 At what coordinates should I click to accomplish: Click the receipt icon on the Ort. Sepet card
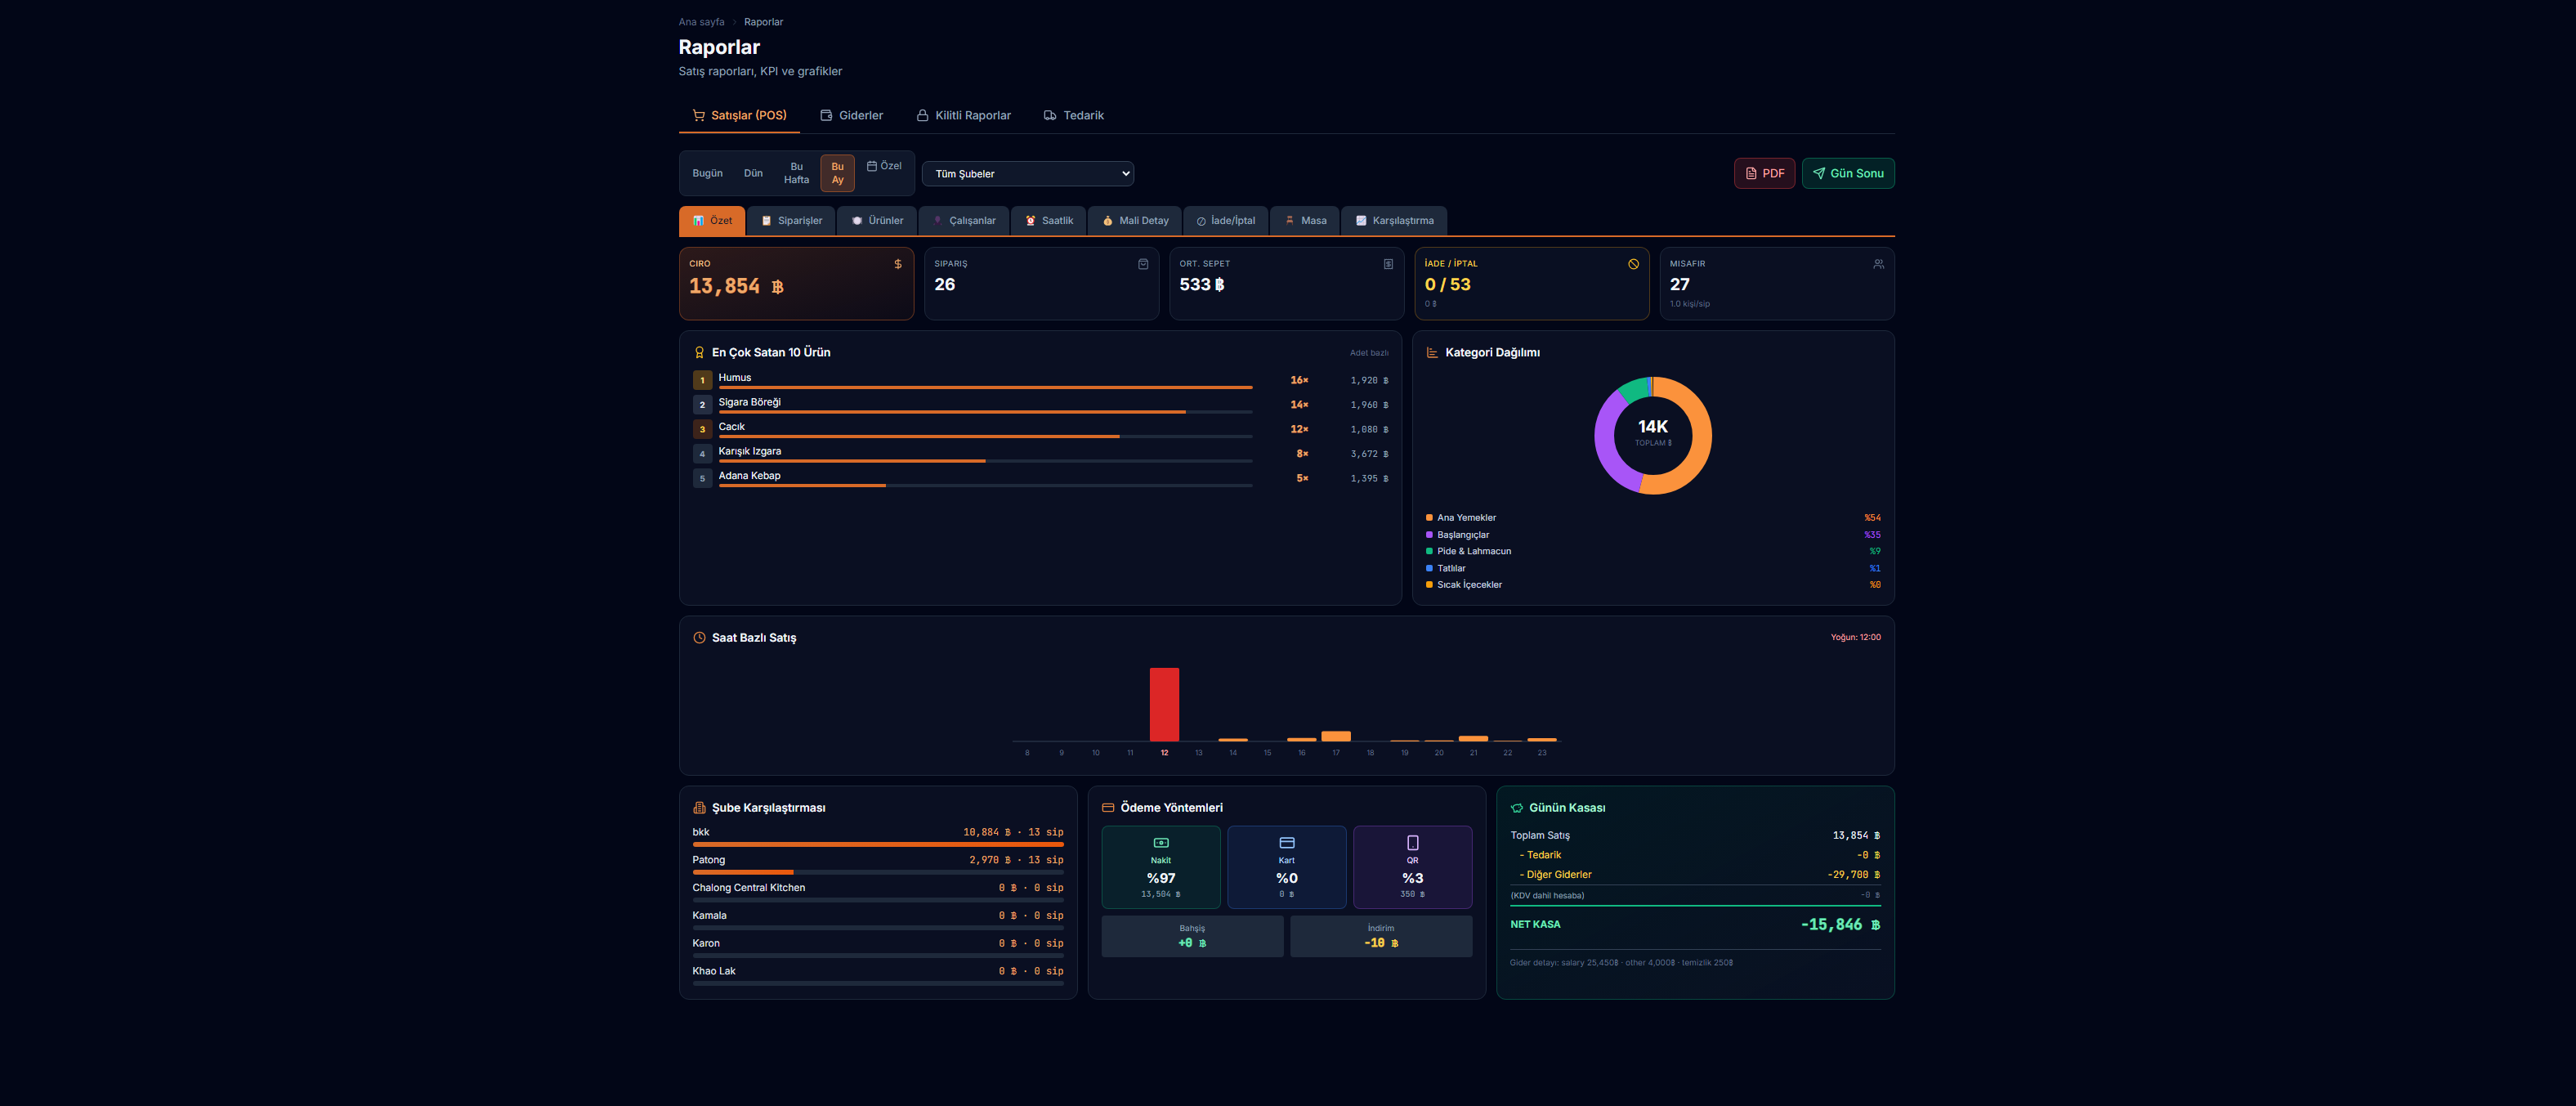coord(1388,264)
